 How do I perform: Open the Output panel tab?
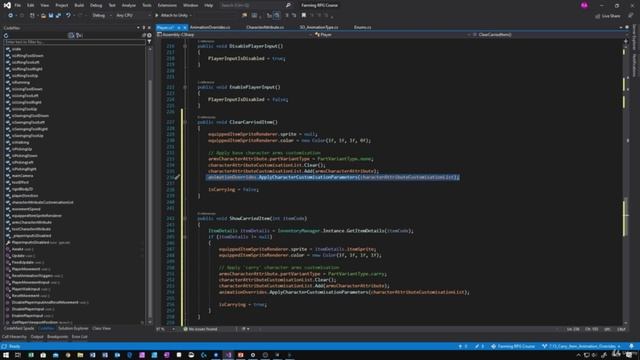coord(37,337)
